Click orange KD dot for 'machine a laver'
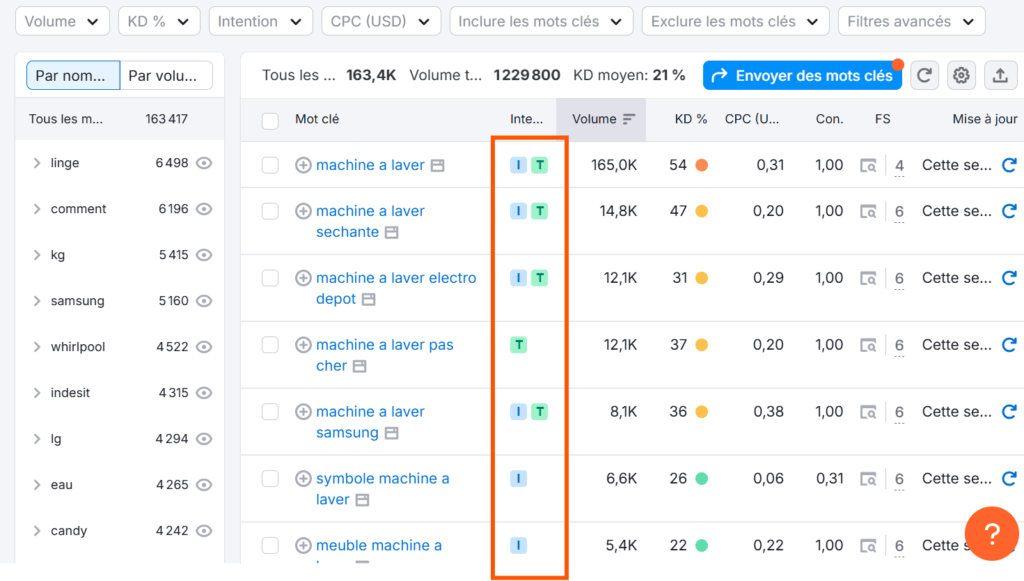Screen dimensions: 1024x581 tap(701, 165)
